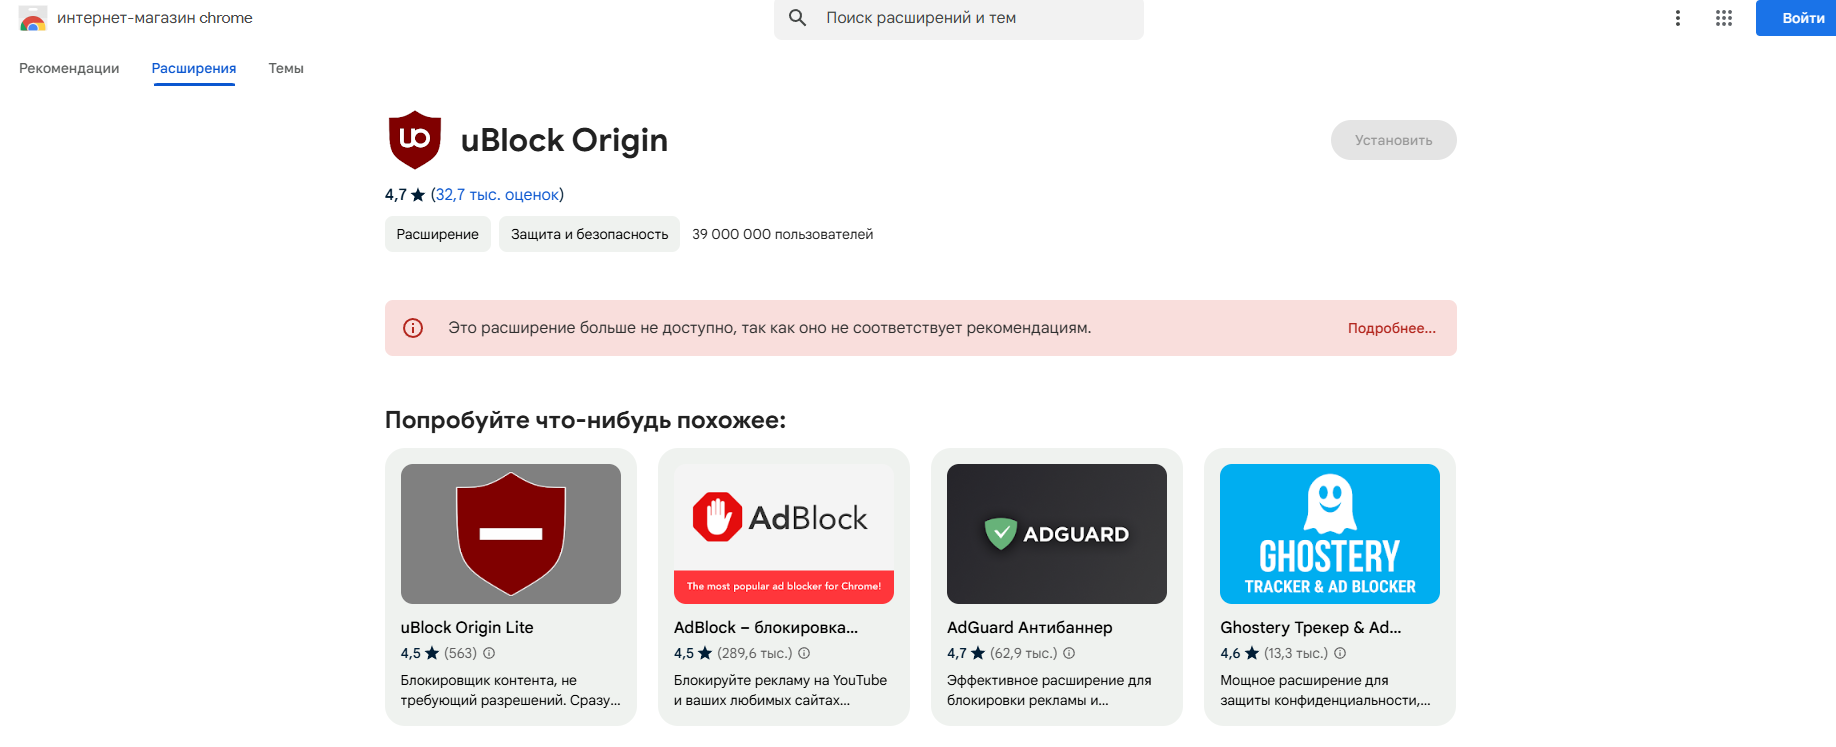Image resolution: width=1836 pixels, height=747 pixels.
Task: Click the Войти sign-in button
Action: pyautogui.click(x=1798, y=18)
